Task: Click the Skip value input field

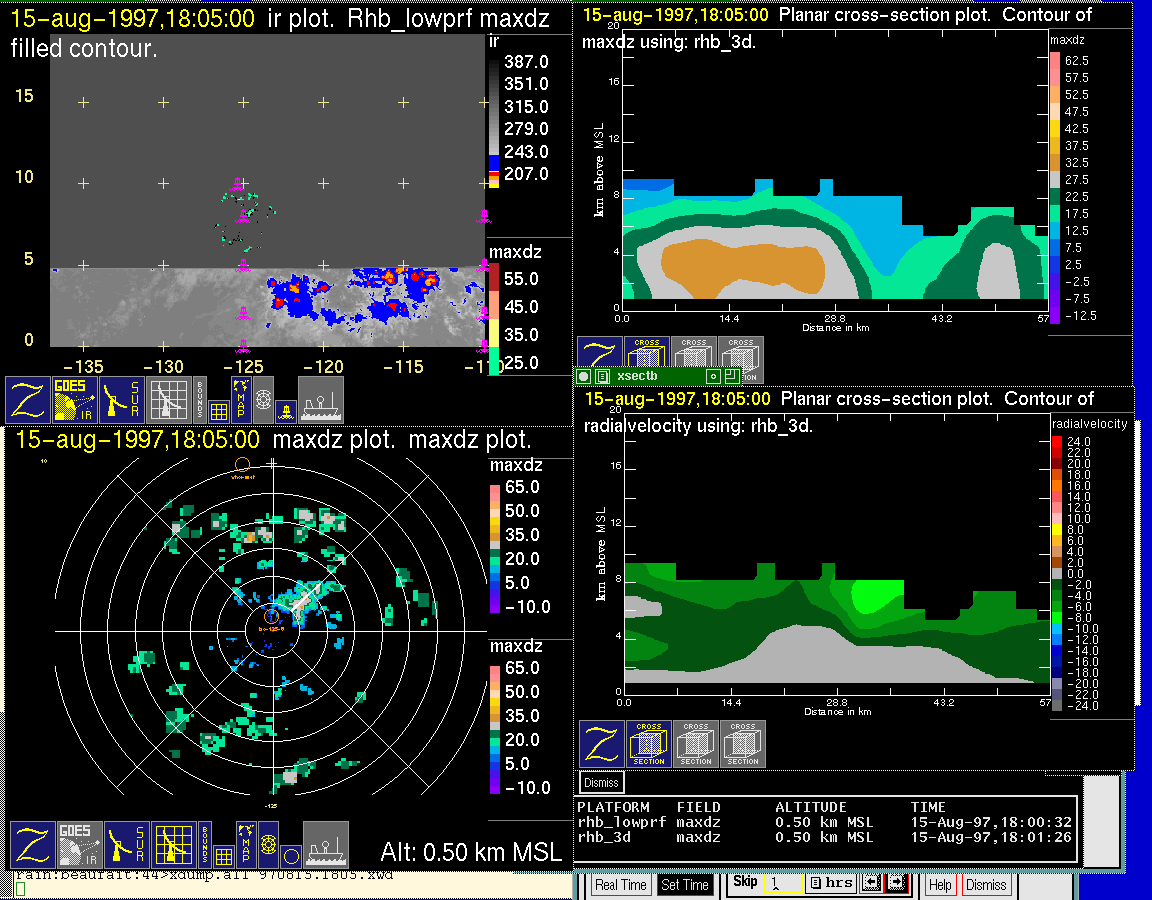Action: (x=782, y=884)
